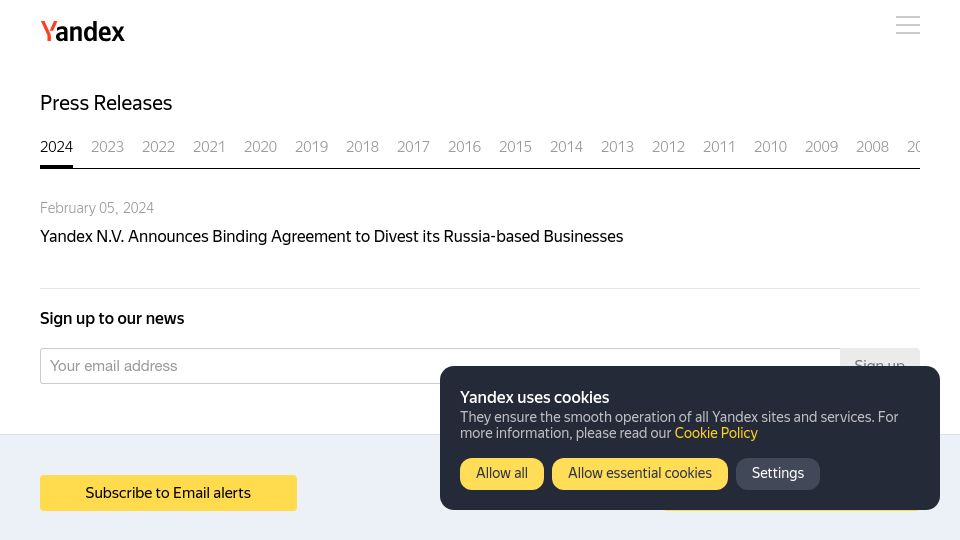Screen dimensions: 960x540
Task: Click the February 05, 2024 date text
Action: tap(97, 208)
